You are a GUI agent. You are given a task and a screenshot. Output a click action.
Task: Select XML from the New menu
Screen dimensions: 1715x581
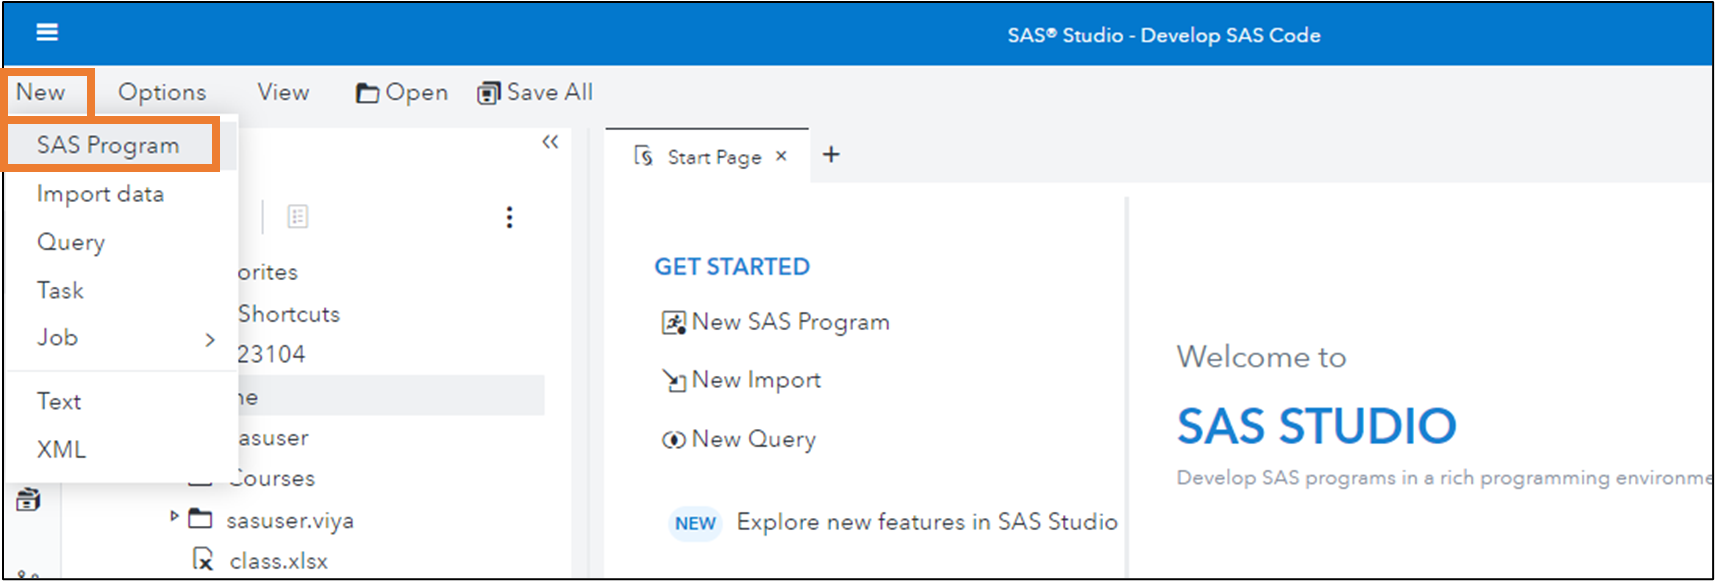coord(61,449)
